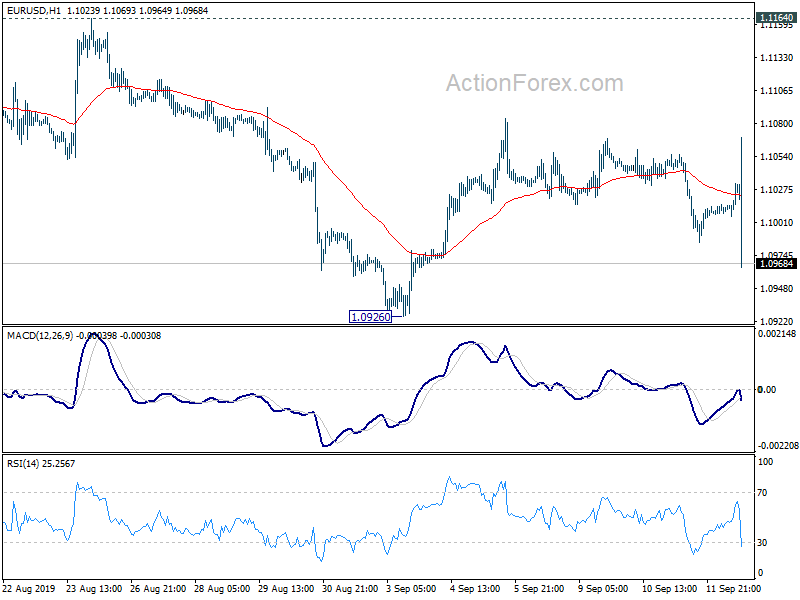The height and width of the screenshot is (600, 800).
Task: Click the current price label 1.09684
Action: (777, 264)
